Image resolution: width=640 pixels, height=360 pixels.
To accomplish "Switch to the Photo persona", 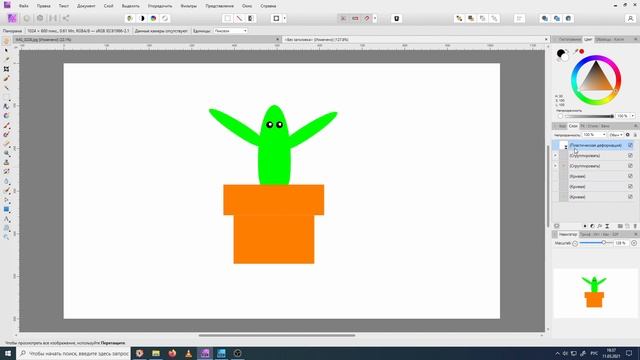I will tap(12, 18).
